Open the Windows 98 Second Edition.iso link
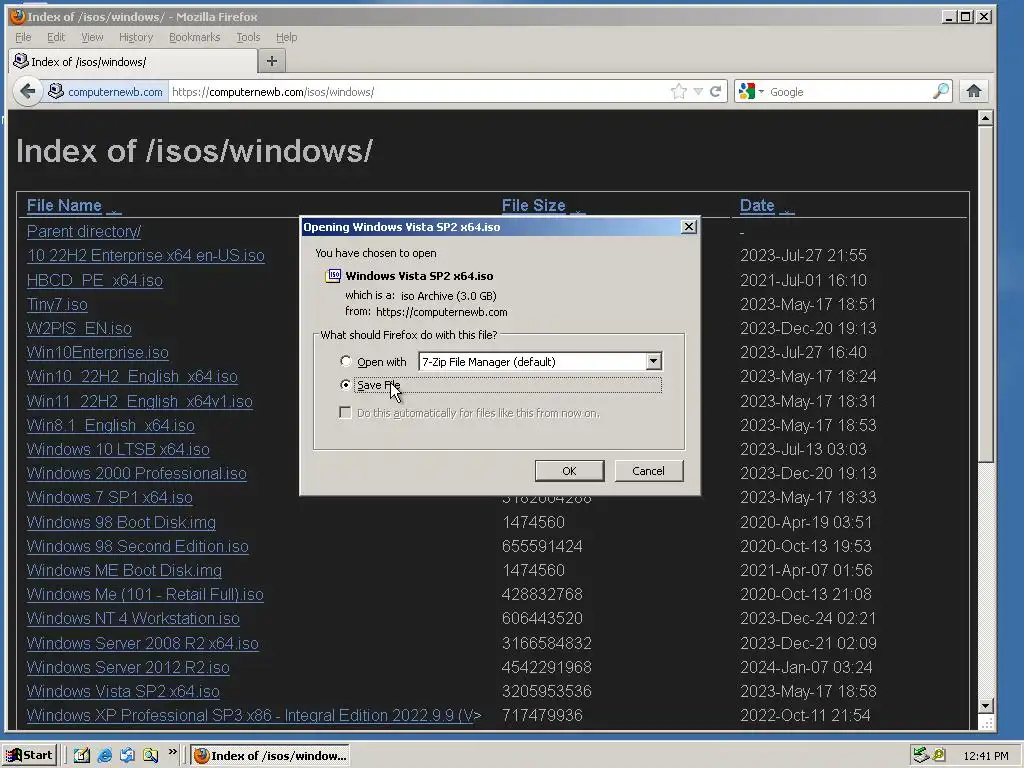The height and width of the screenshot is (768, 1024). pos(138,547)
